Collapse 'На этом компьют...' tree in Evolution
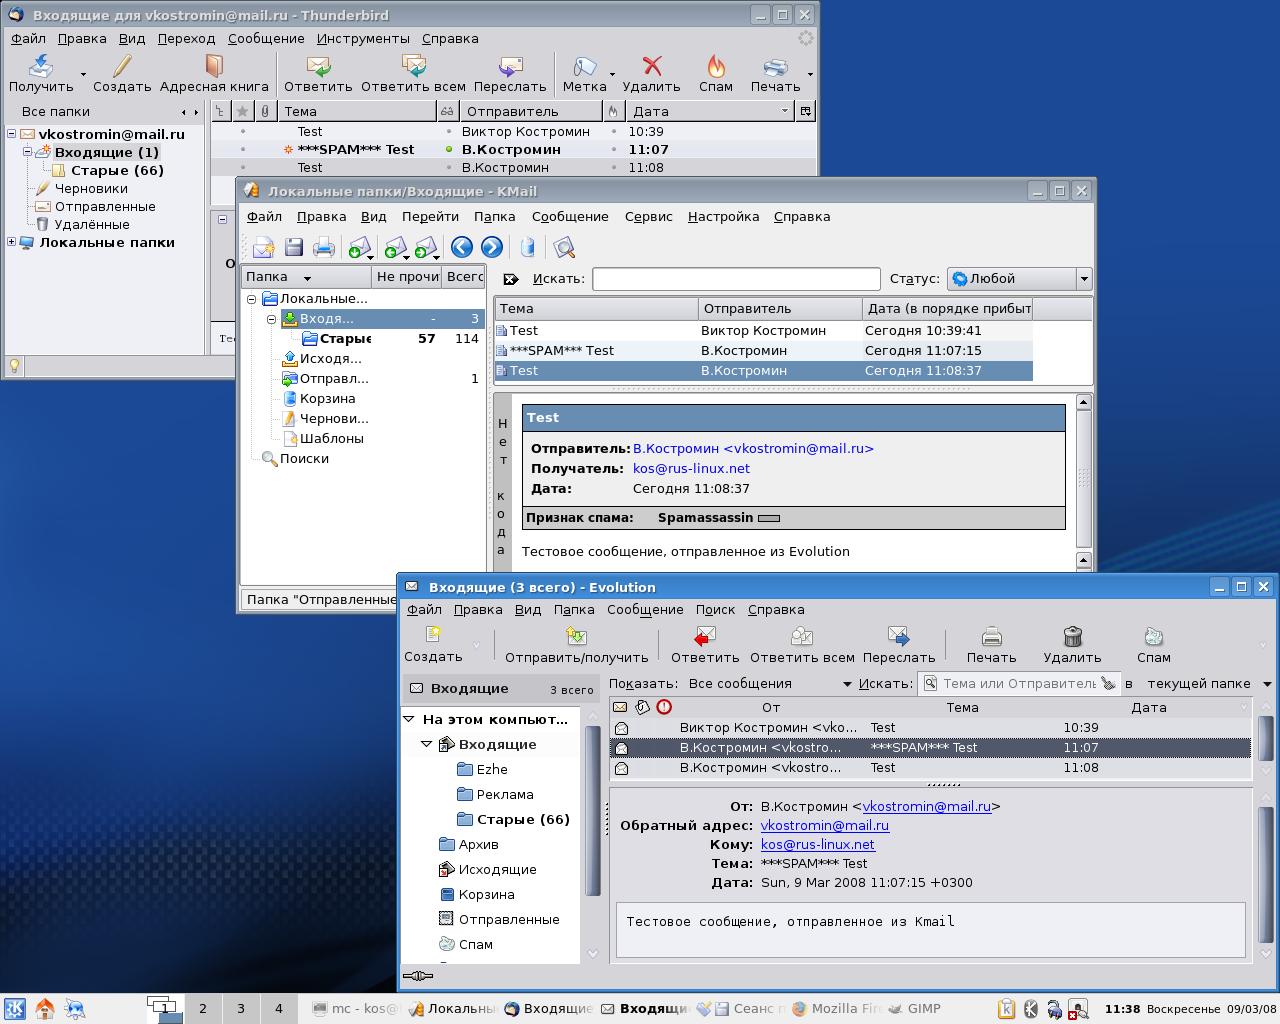This screenshot has width=1280, height=1024. (x=408, y=719)
